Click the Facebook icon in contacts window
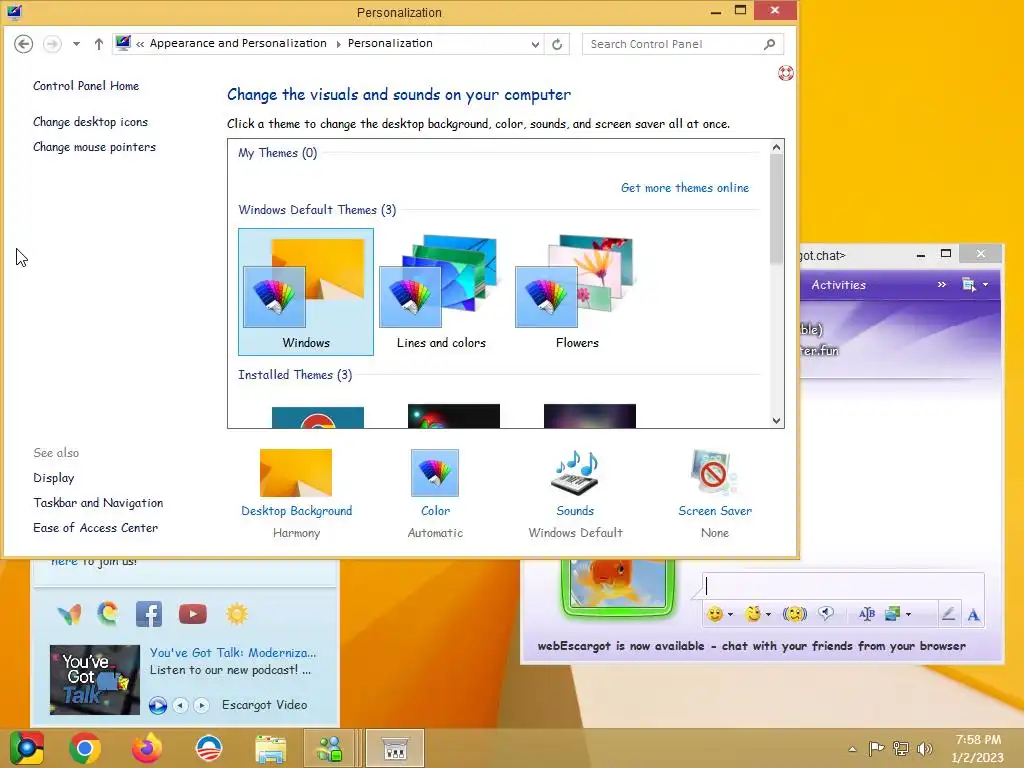This screenshot has height=768, width=1024. [149, 614]
